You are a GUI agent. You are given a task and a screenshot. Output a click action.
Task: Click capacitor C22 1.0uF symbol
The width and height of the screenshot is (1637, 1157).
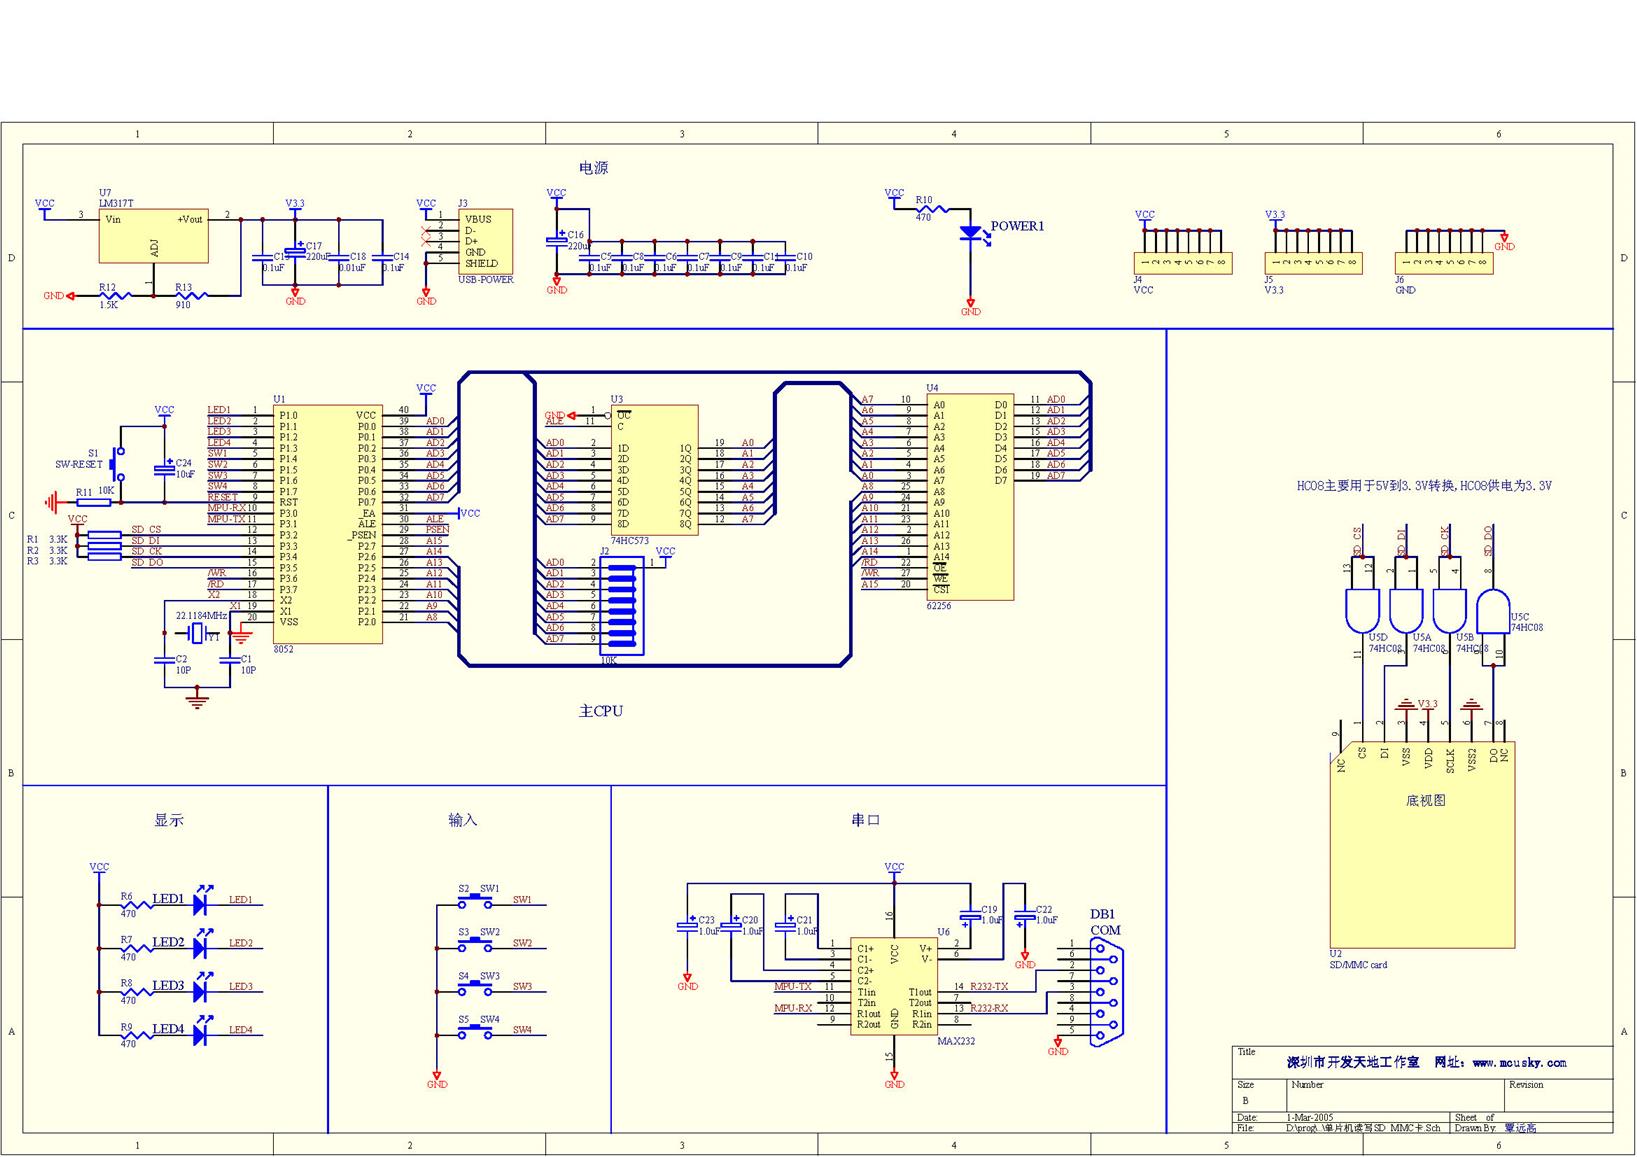1024,916
